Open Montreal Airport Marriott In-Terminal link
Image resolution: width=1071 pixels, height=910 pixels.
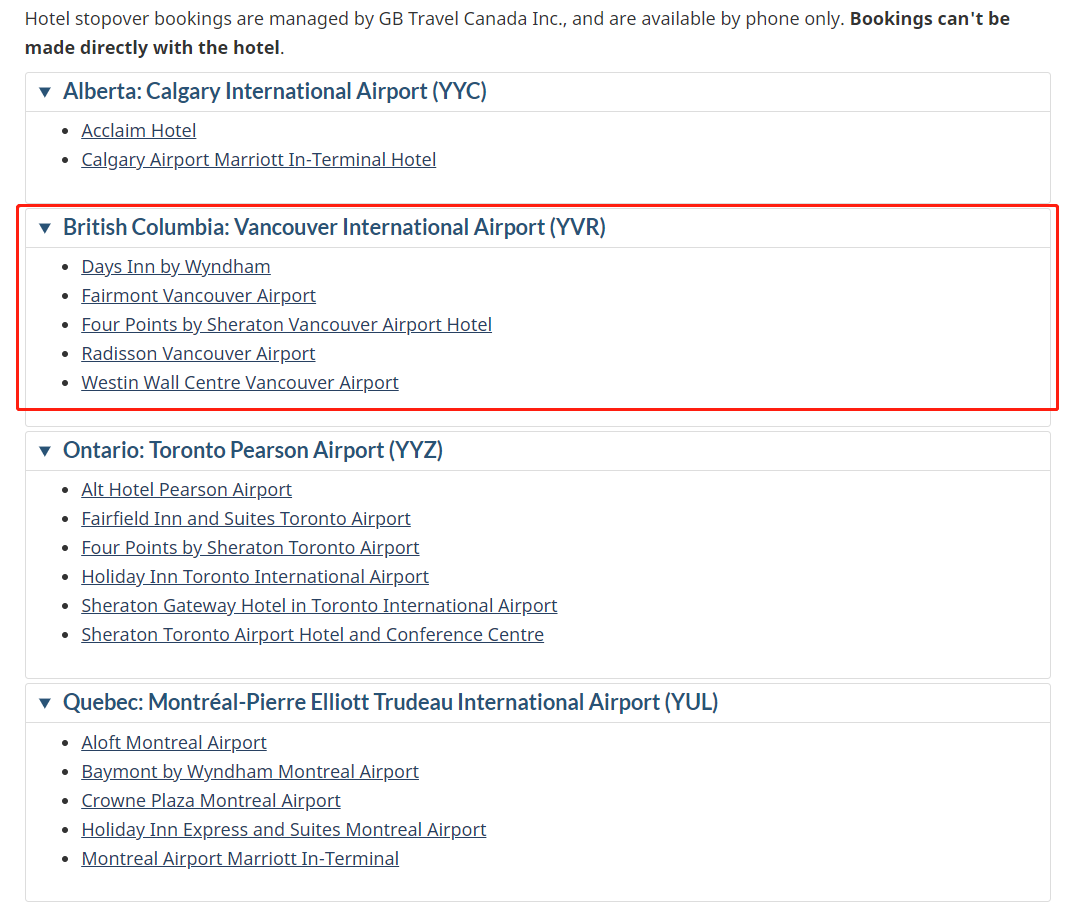click(240, 859)
